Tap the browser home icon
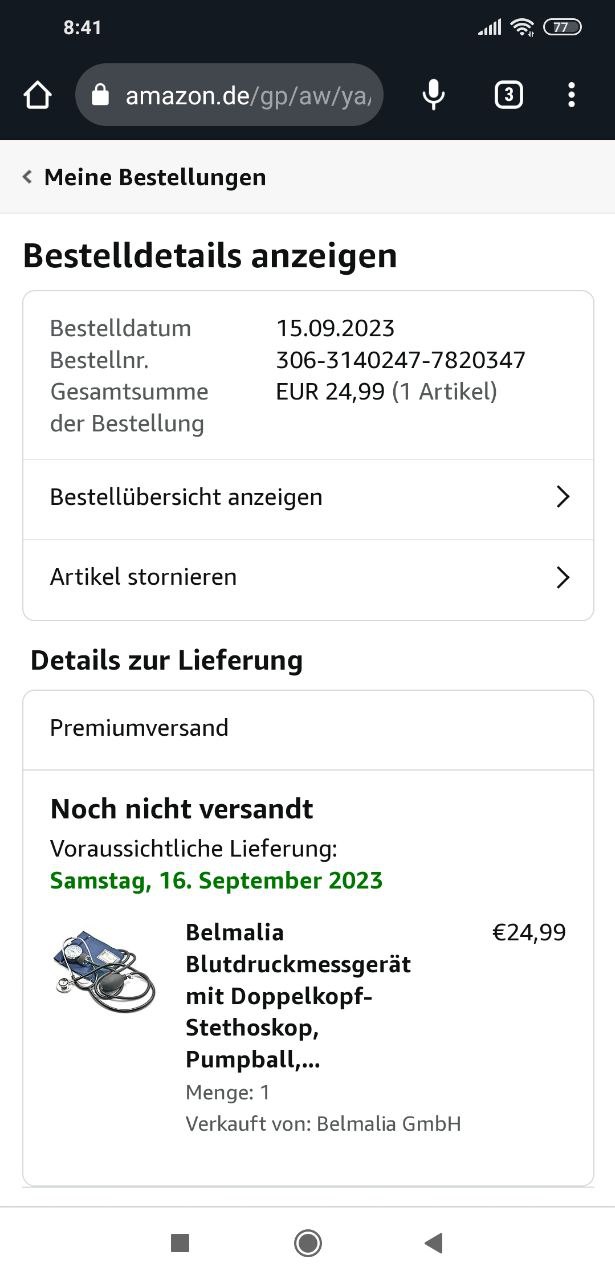The width and height of the screenshot is (615, 1280). pos(37,95)
